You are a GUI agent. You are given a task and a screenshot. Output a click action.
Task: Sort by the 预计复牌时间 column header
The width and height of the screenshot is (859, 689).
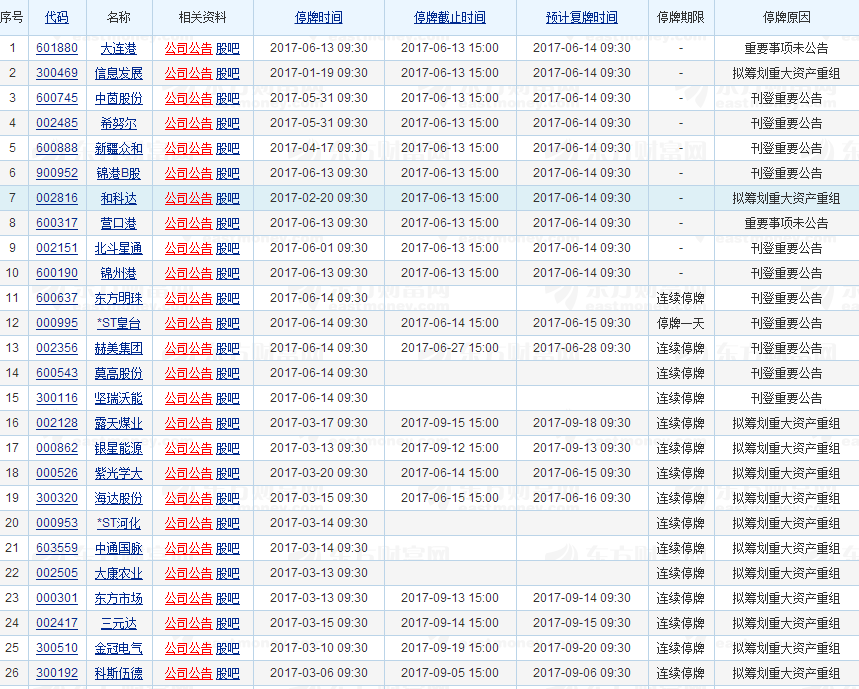[582, 18]
